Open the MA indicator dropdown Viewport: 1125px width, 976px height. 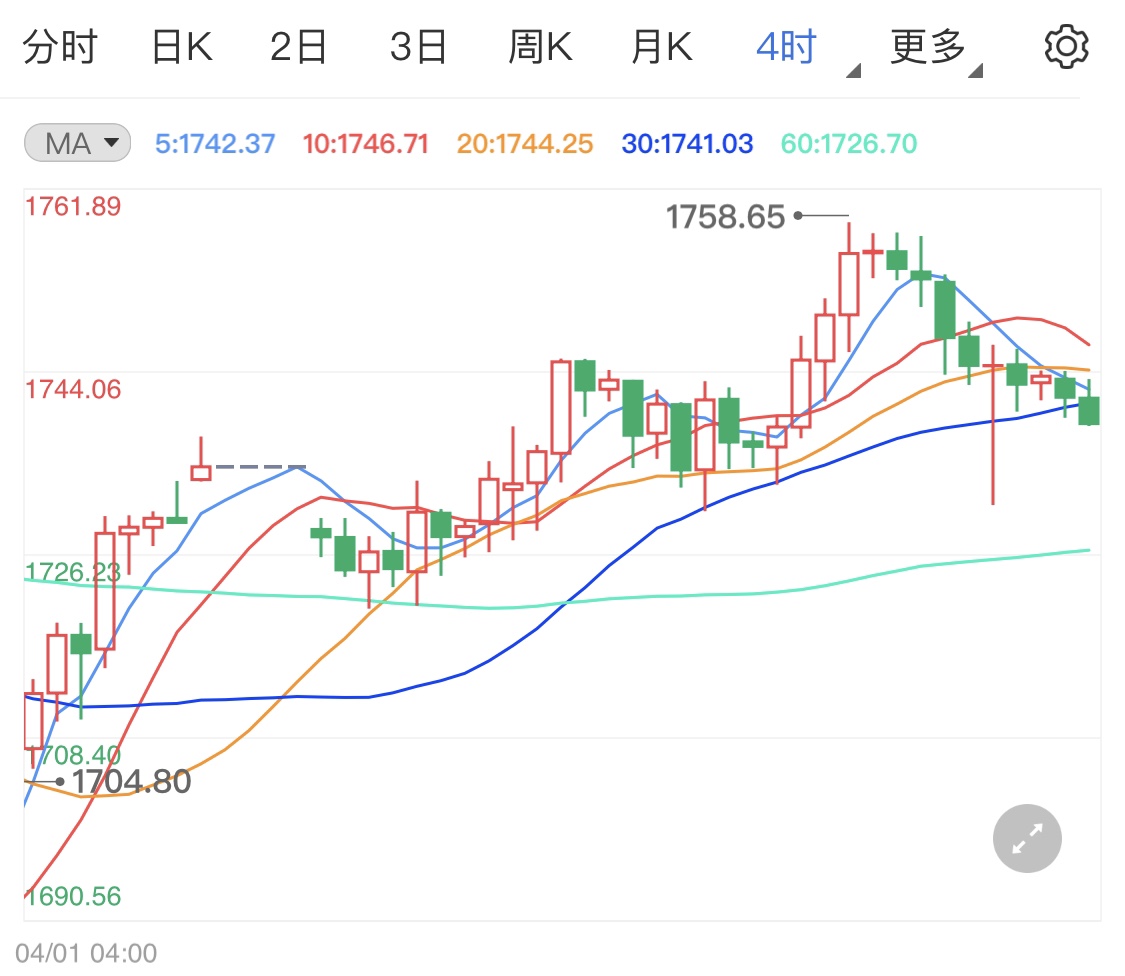coord(77,143)
